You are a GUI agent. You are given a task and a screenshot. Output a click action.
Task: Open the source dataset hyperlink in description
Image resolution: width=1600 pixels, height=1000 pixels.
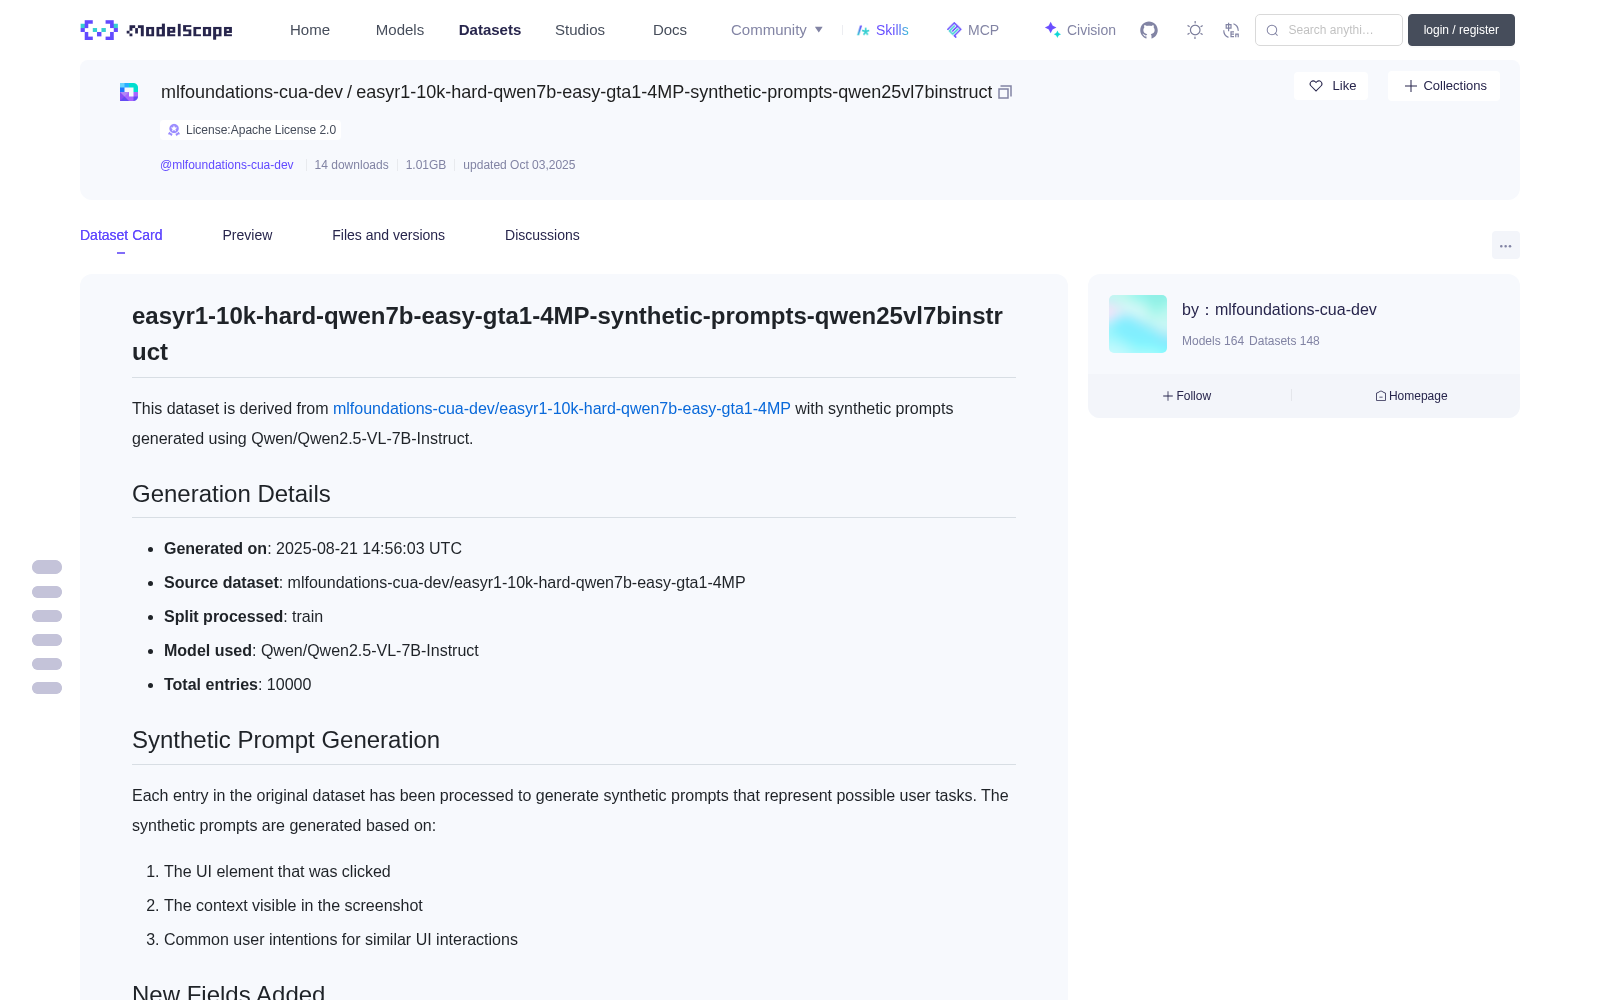[x=562, y=408]
